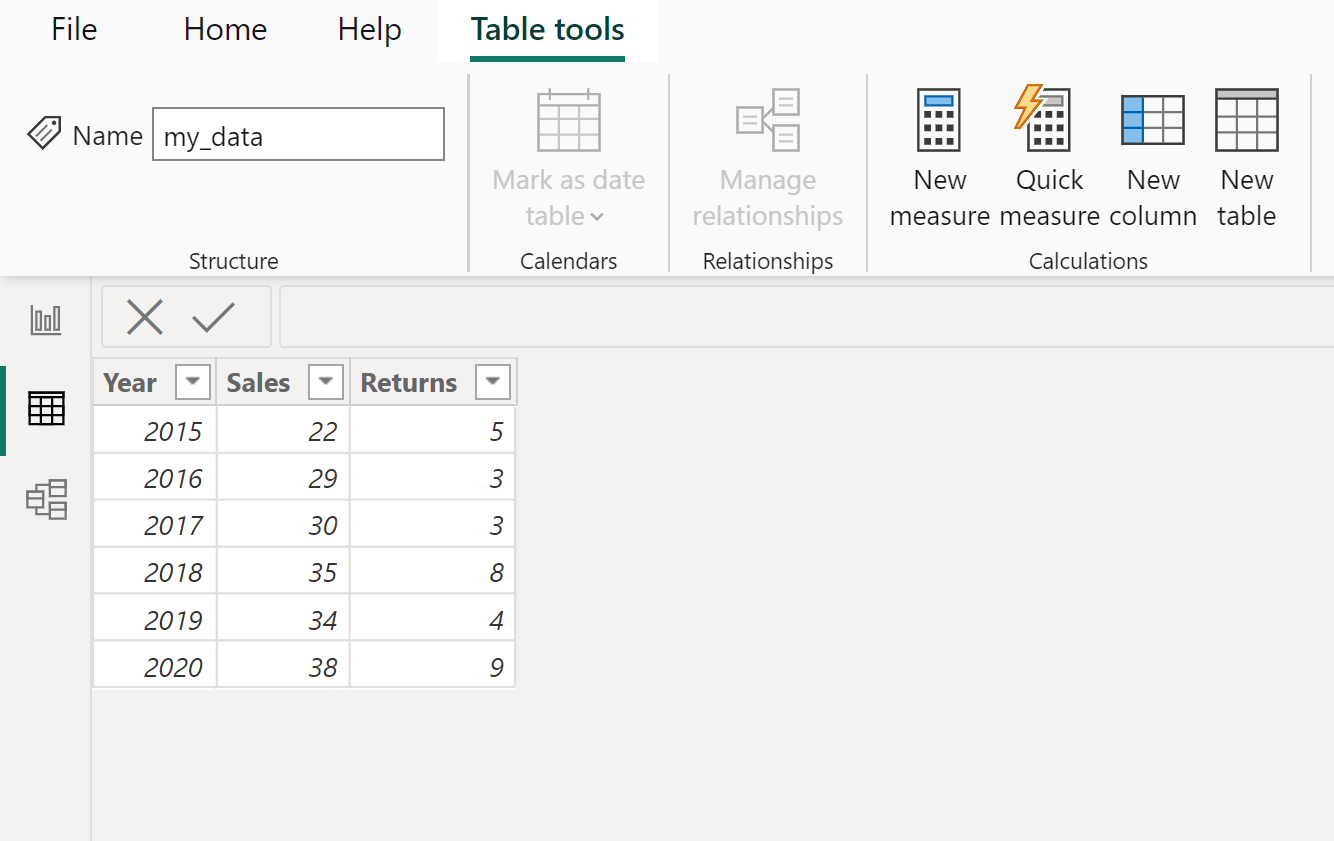Open the File menu
This screenshot has height=841, width=1334.
click(73, 29)
